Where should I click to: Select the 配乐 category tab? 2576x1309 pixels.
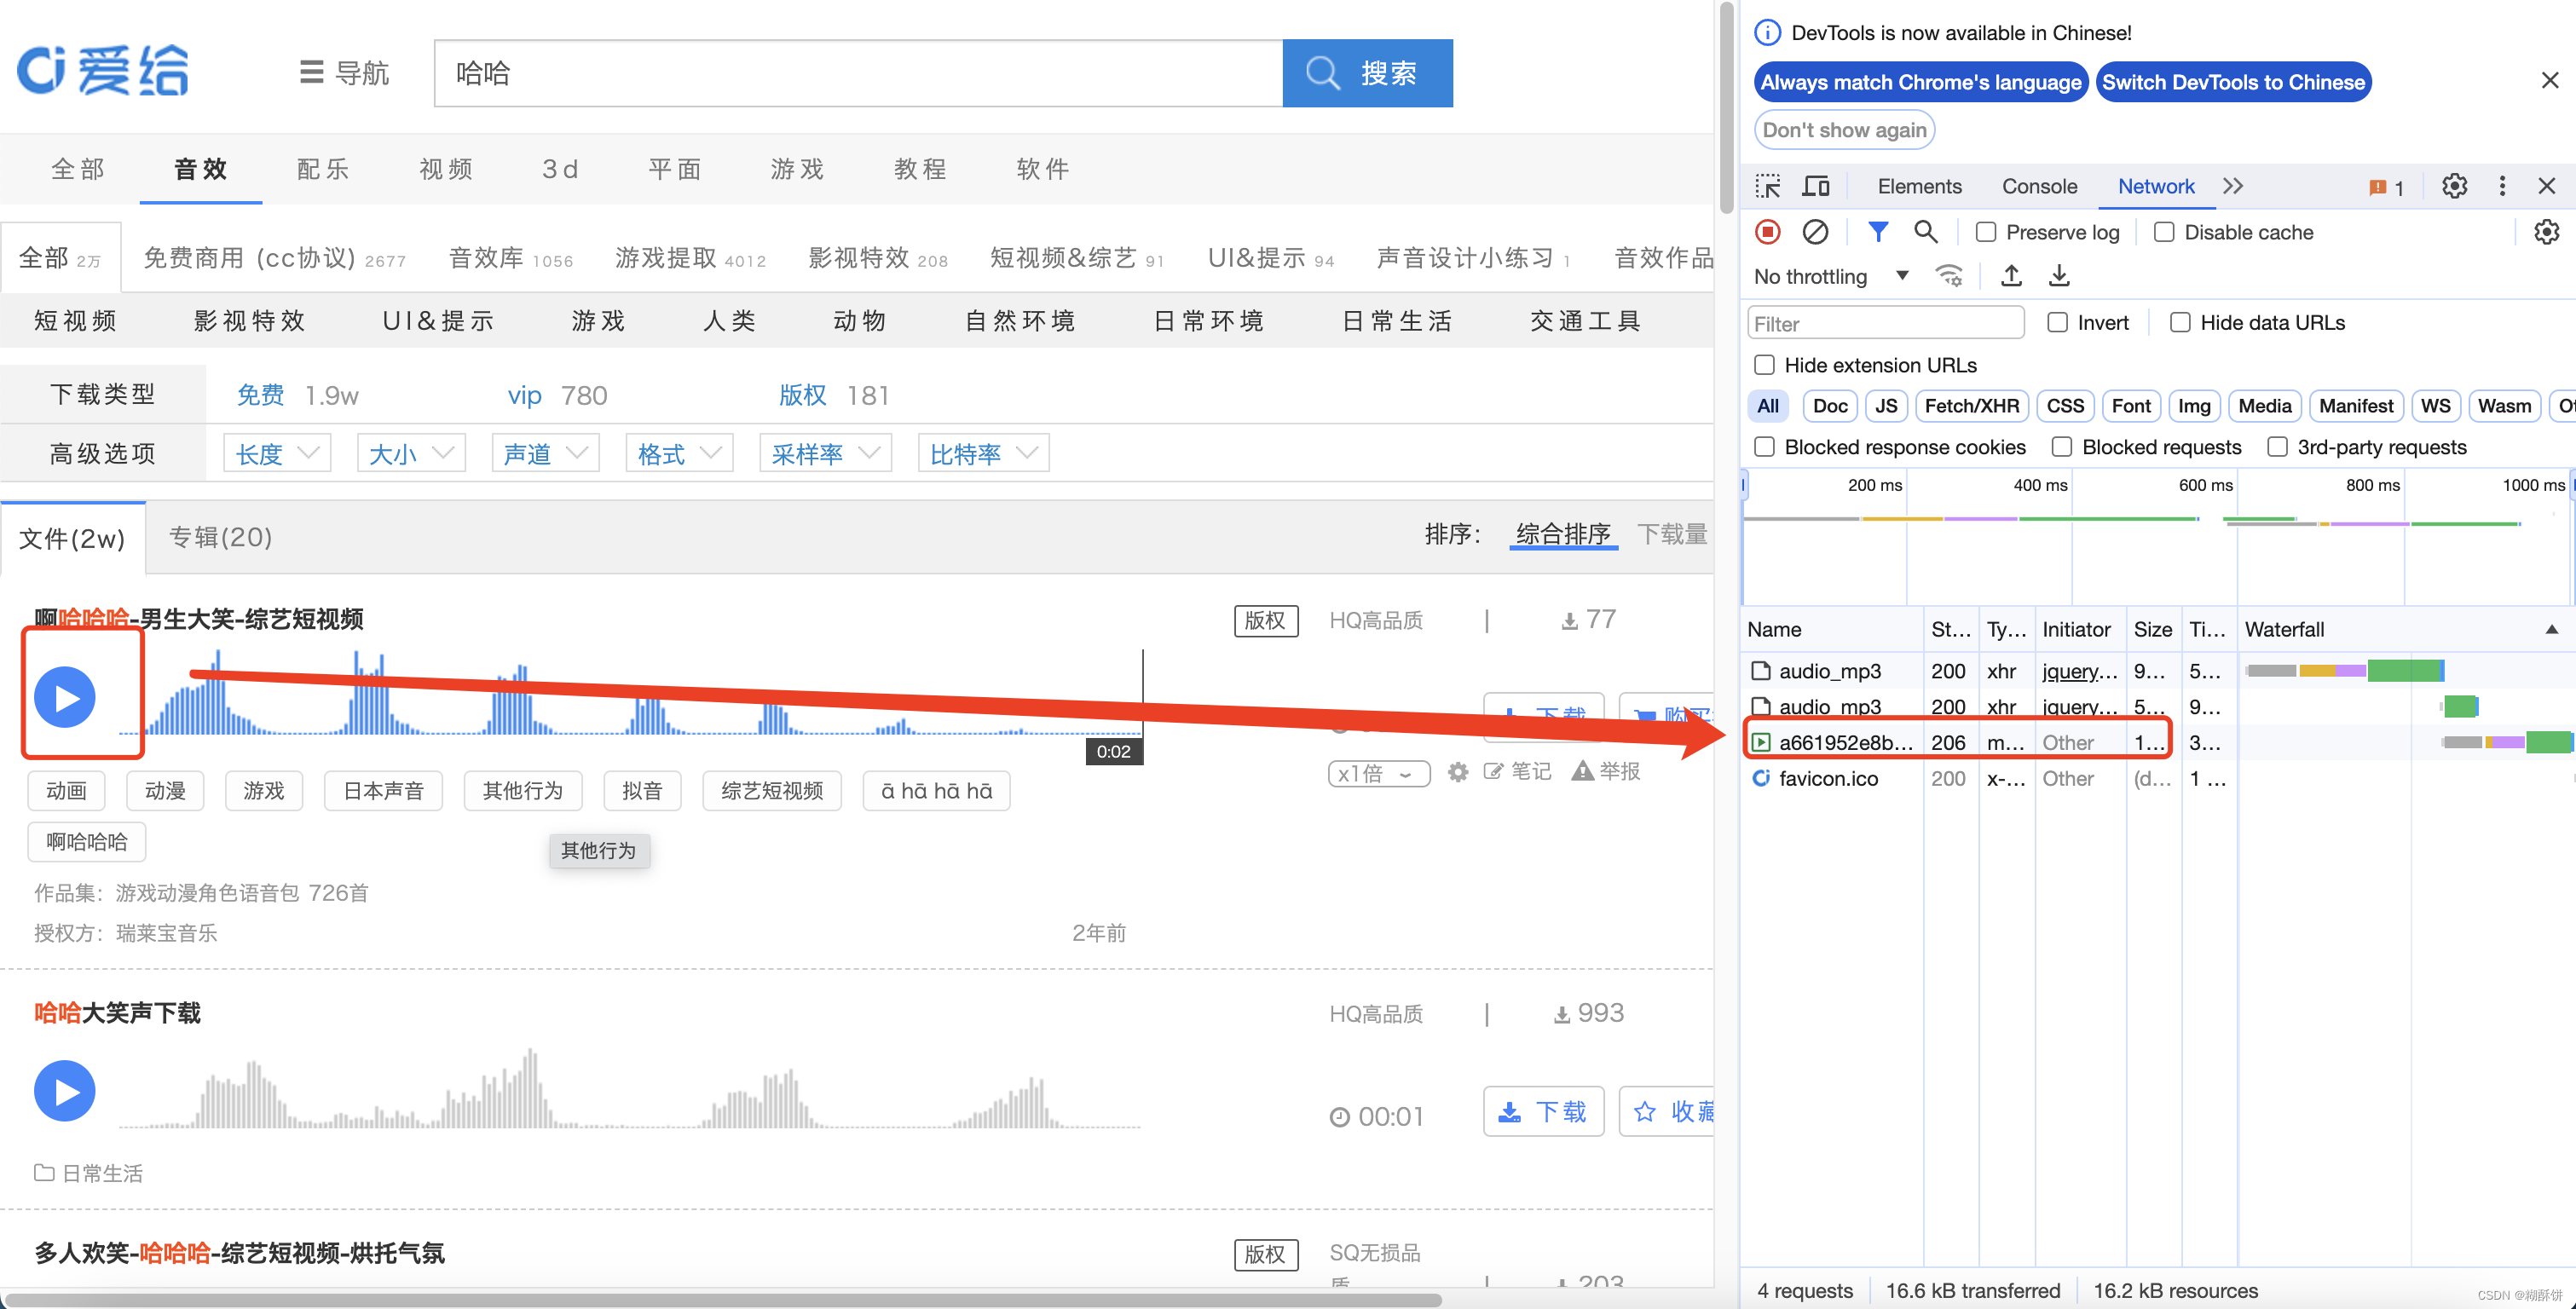[x=323, y=169]
